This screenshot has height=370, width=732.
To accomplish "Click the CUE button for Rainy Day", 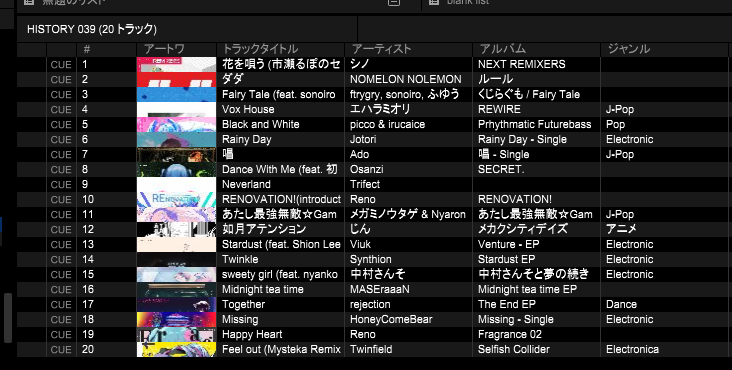I will [61, 140].
